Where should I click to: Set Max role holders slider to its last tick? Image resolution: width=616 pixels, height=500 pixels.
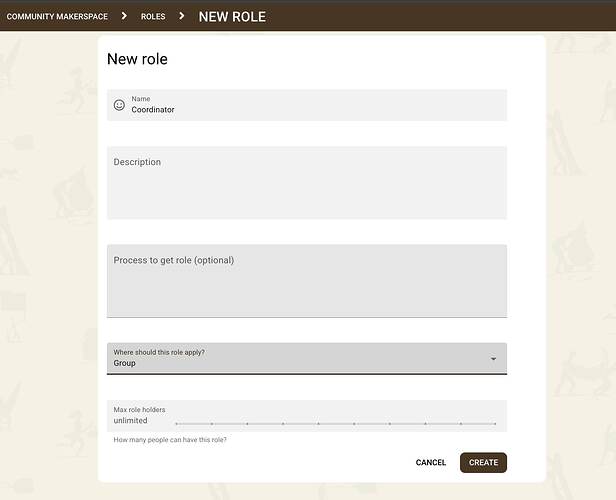point(495,424)
